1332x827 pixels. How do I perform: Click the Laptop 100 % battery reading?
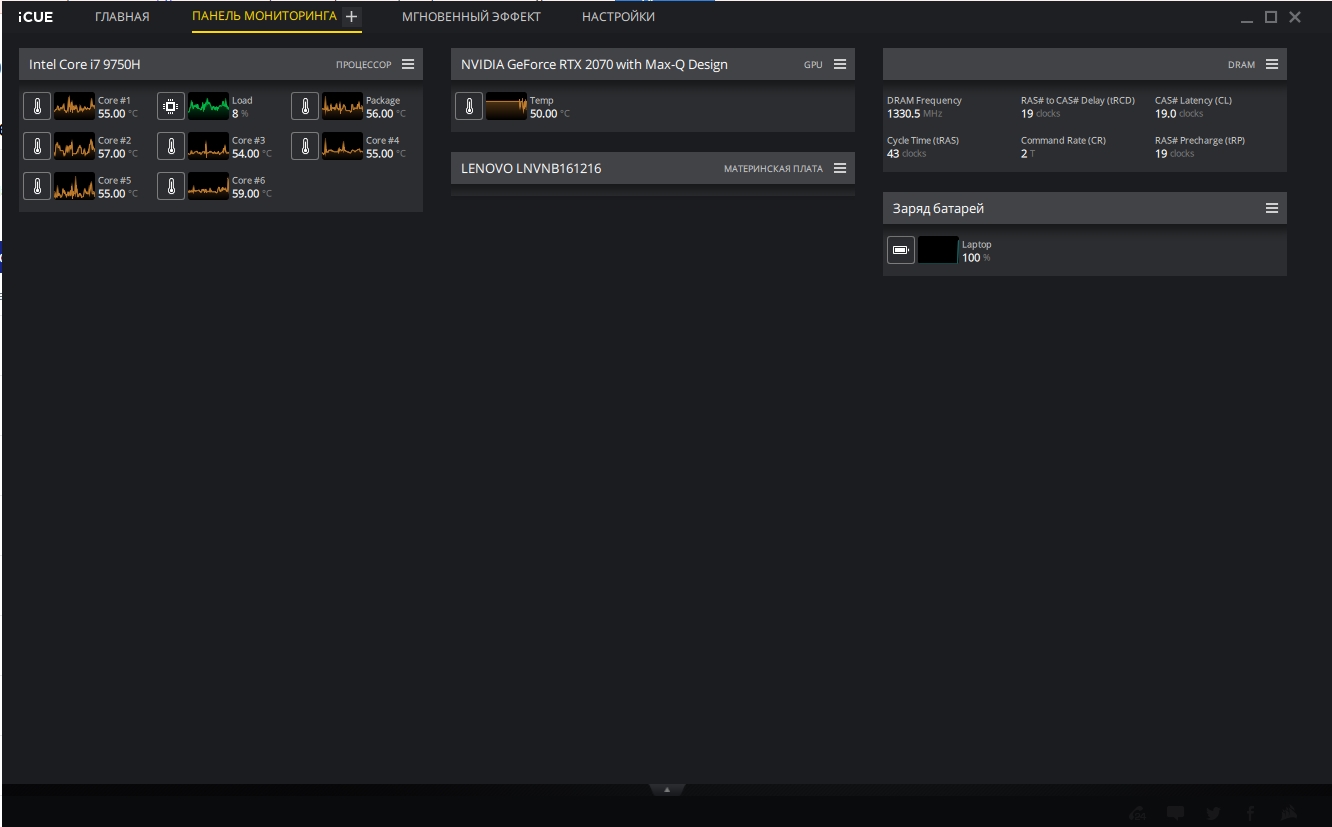tap(976, 258)
